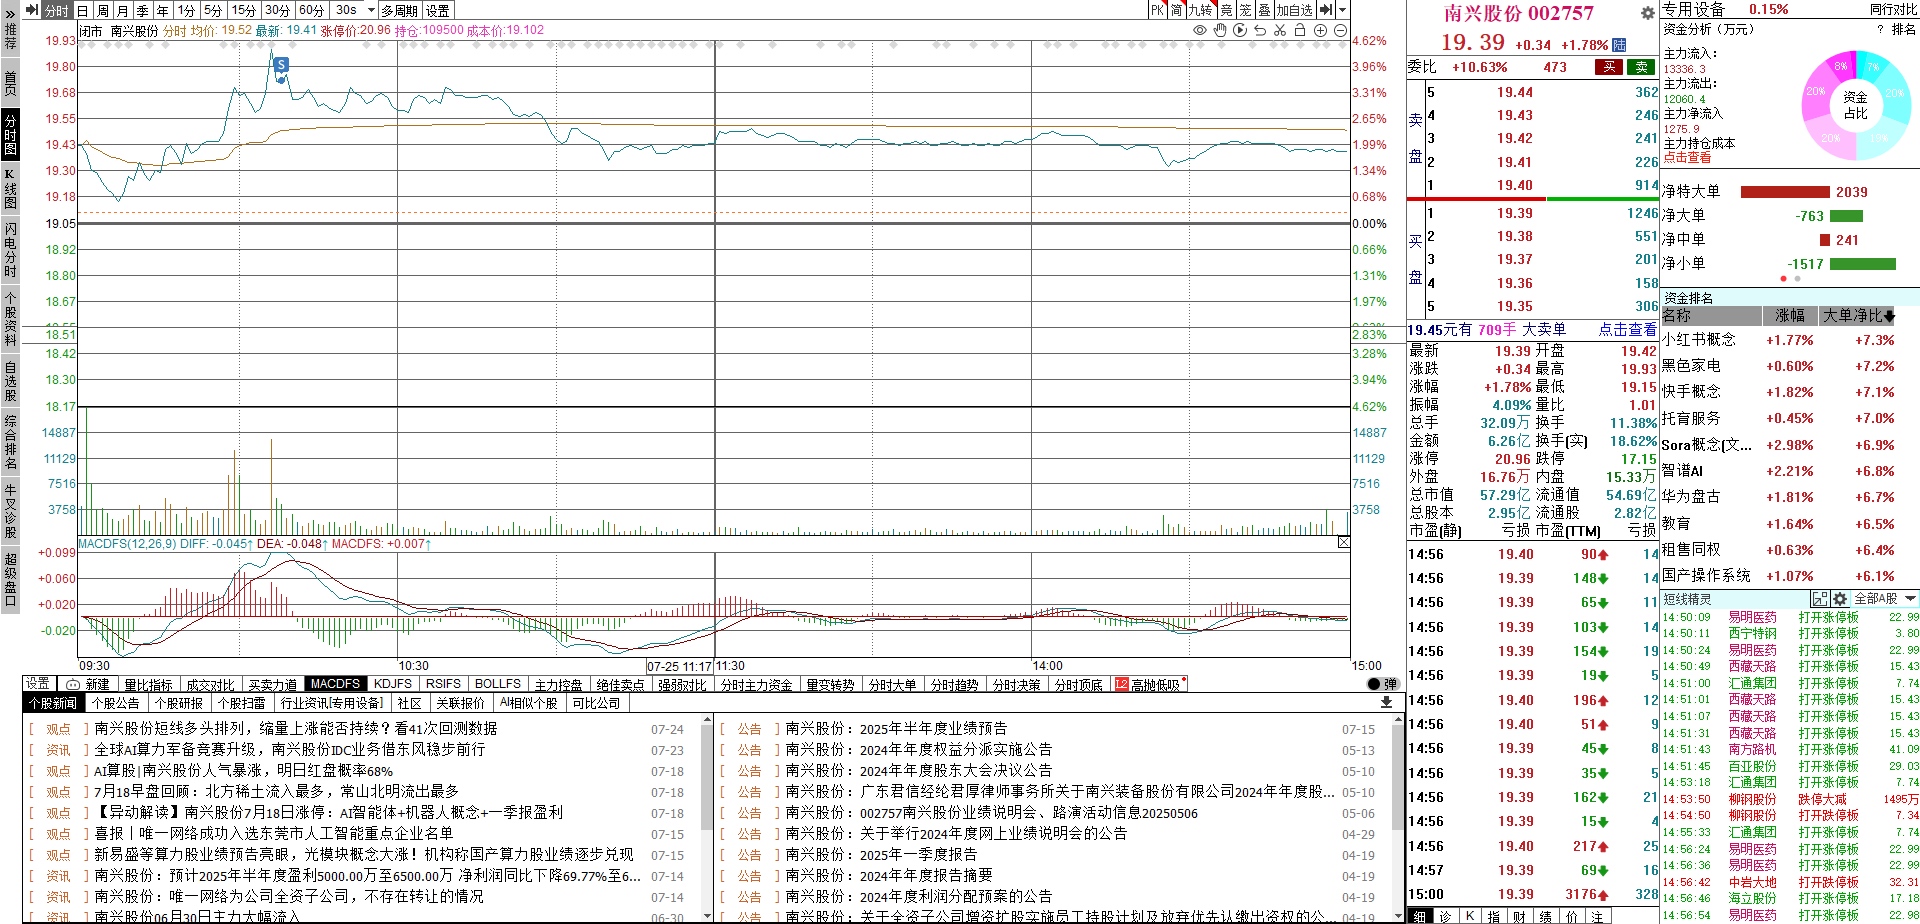The height and width of the screenshot is (924, 1920).
Task: Click the zoom in plus icon
Action: (x=1320, y=31)
